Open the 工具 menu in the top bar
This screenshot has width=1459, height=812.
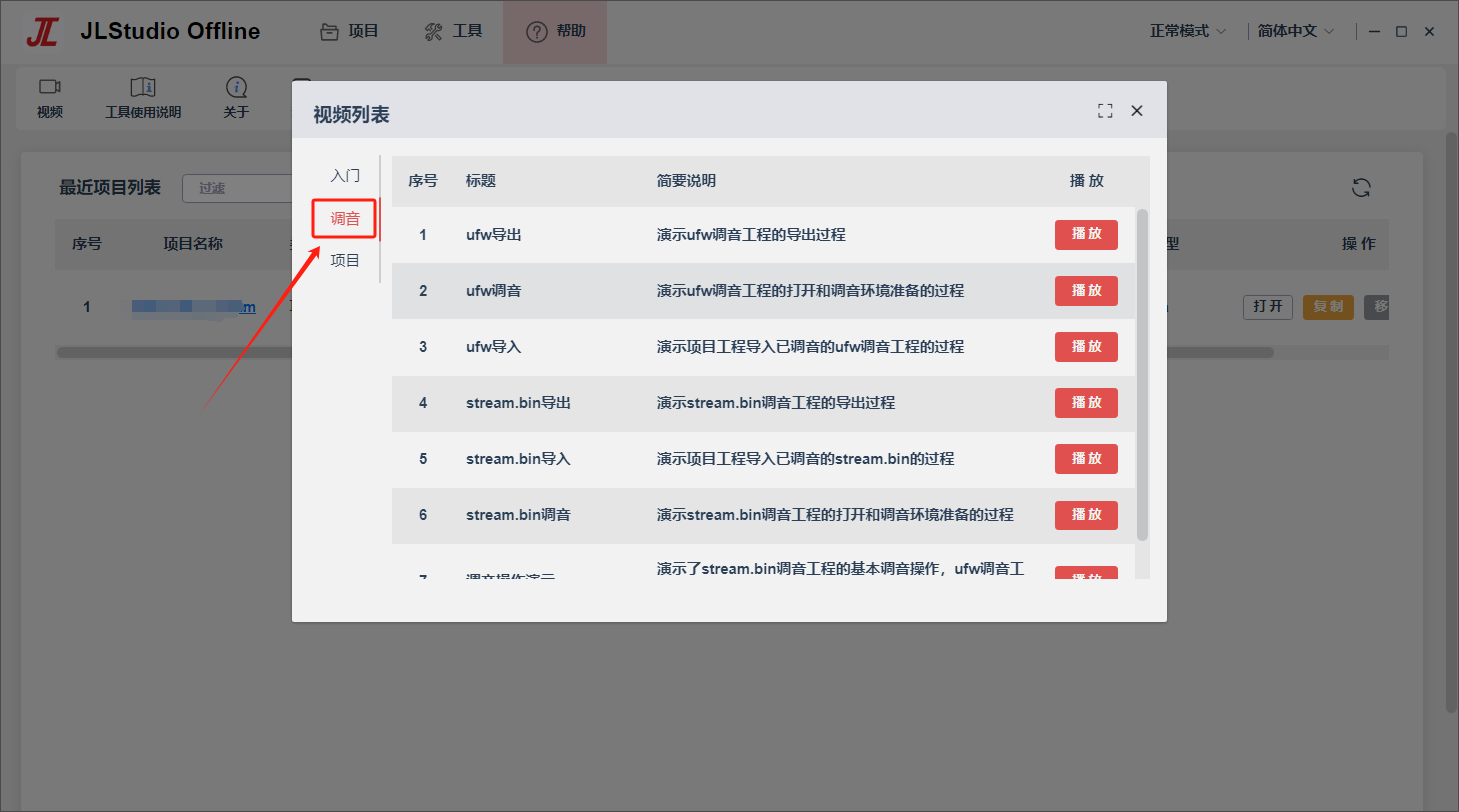[x=454, y=31]
